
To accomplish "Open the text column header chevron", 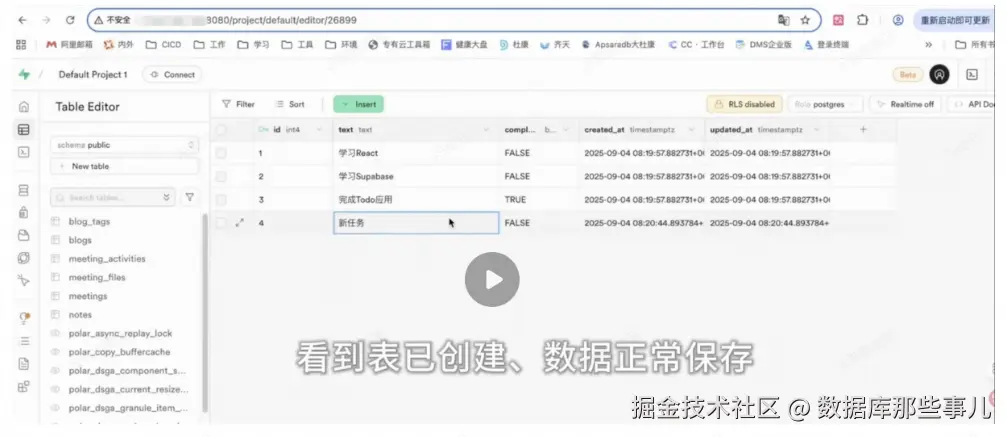I will (487, 130).
